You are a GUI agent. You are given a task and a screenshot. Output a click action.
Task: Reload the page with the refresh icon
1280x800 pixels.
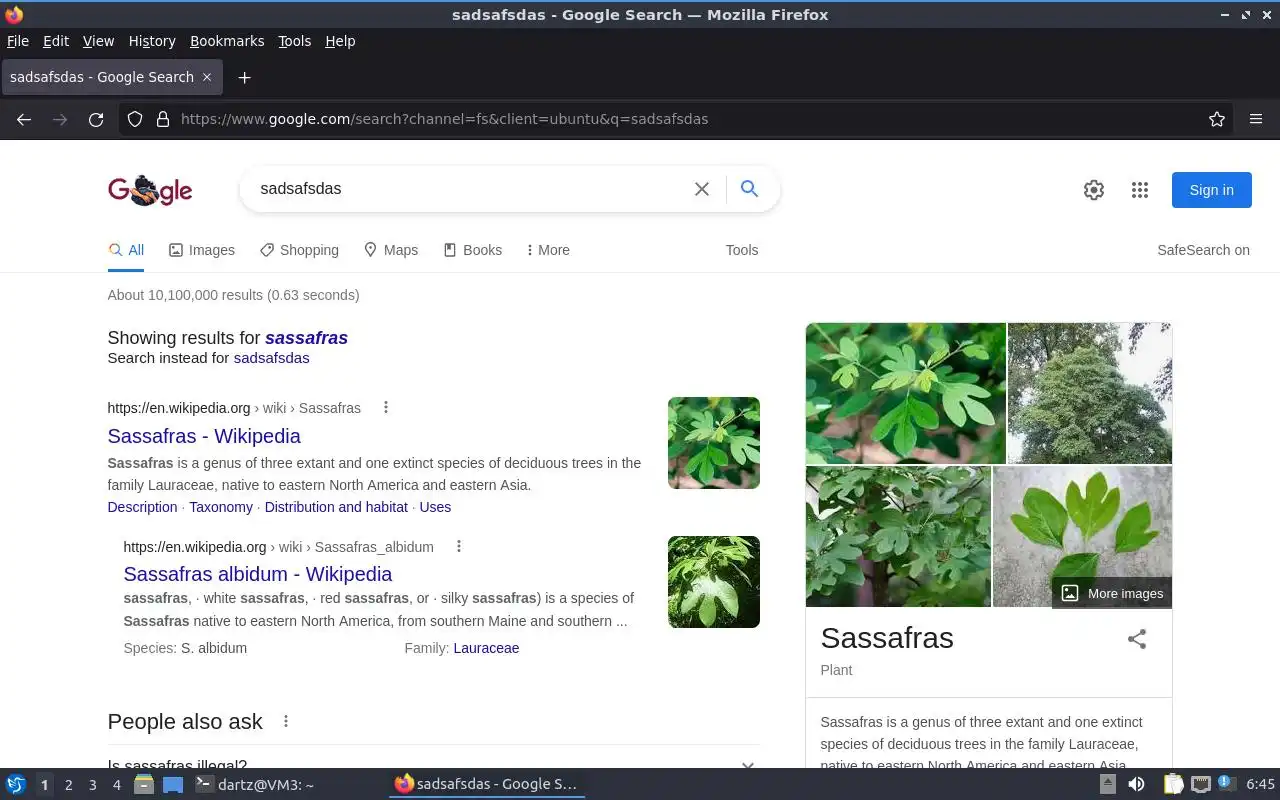click(x=96, y=119)
